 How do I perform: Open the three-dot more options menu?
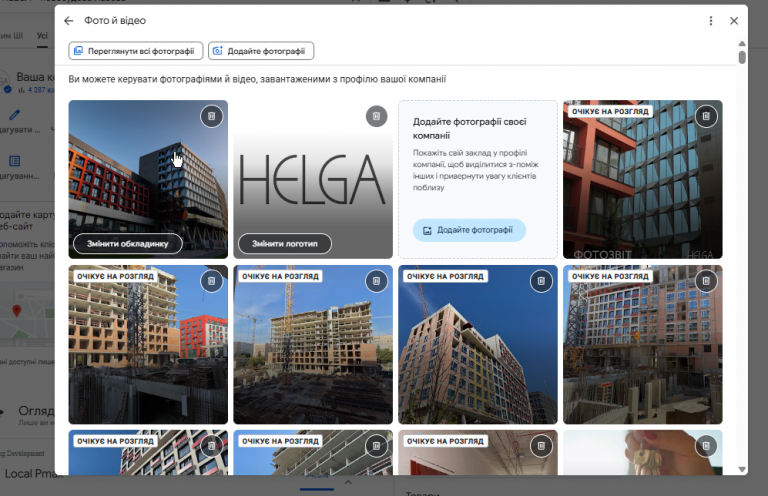(711, 21)
